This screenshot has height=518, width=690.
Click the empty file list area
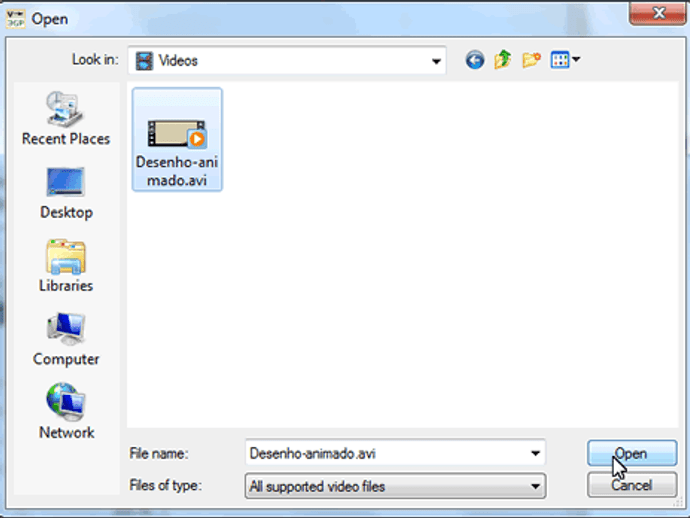[x=440, y=286]
